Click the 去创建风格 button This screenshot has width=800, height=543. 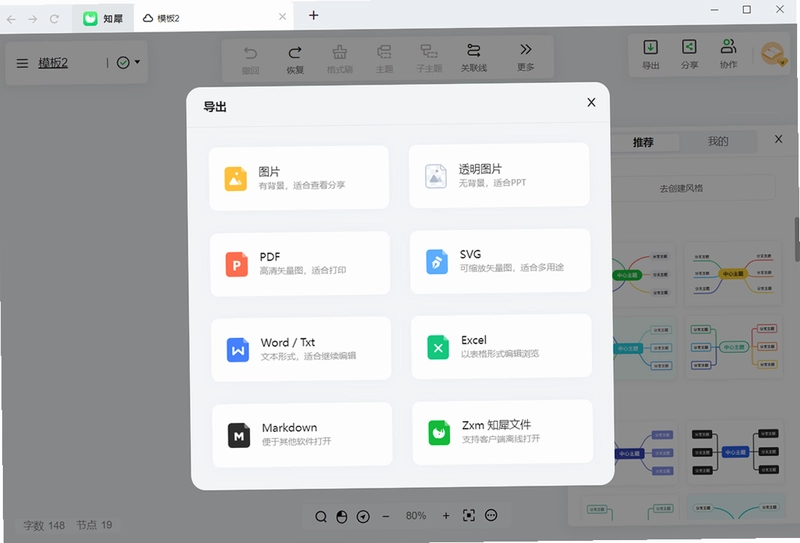pyautogui.click(x=682, y=188)
